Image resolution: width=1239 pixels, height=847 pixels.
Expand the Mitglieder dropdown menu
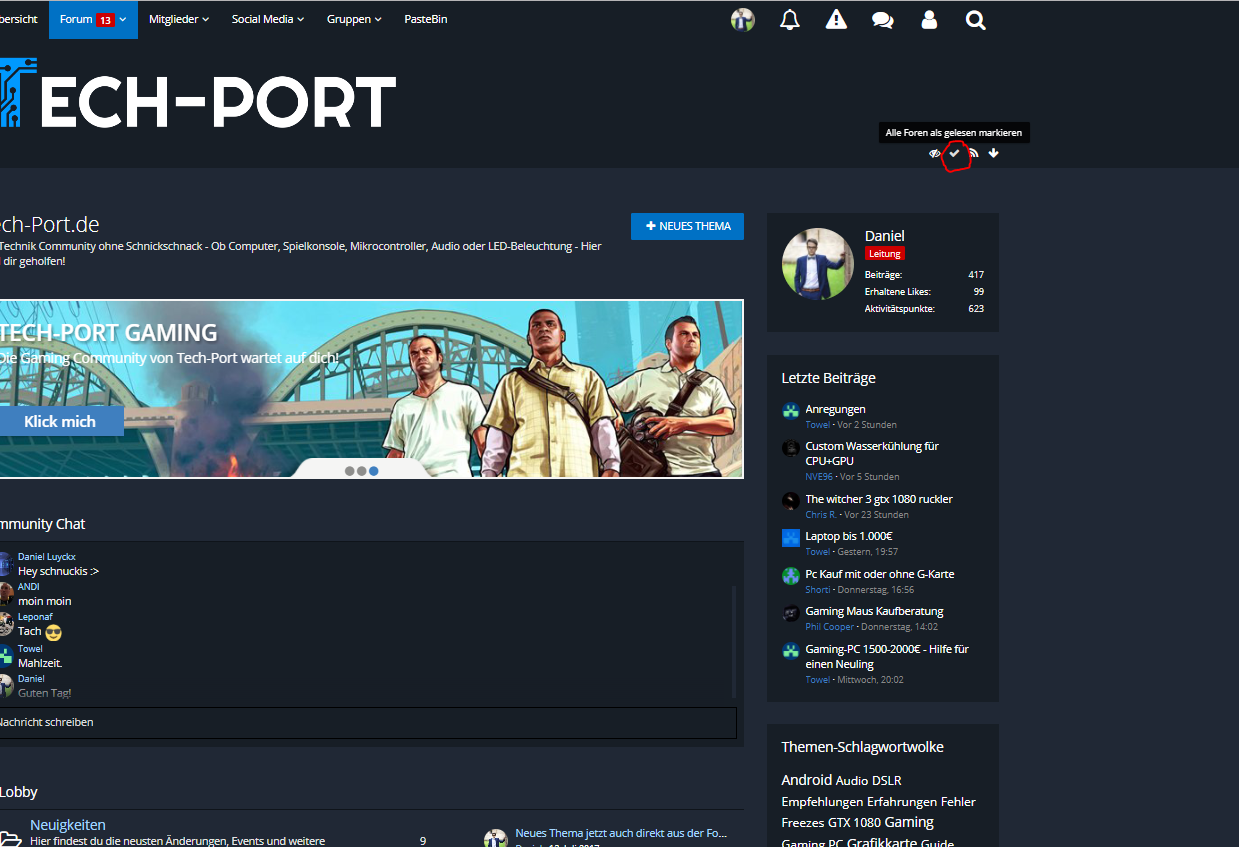point(179,19)
